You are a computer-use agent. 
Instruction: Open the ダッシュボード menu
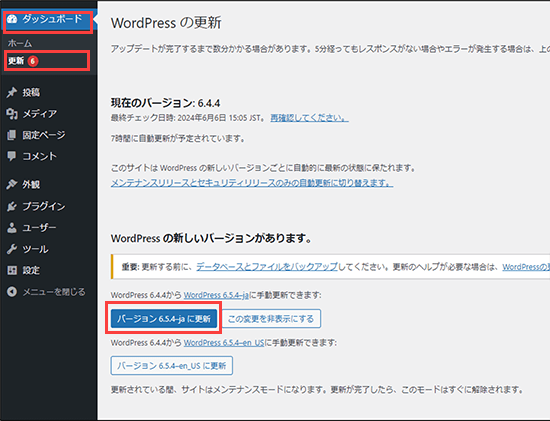[48, 19]
